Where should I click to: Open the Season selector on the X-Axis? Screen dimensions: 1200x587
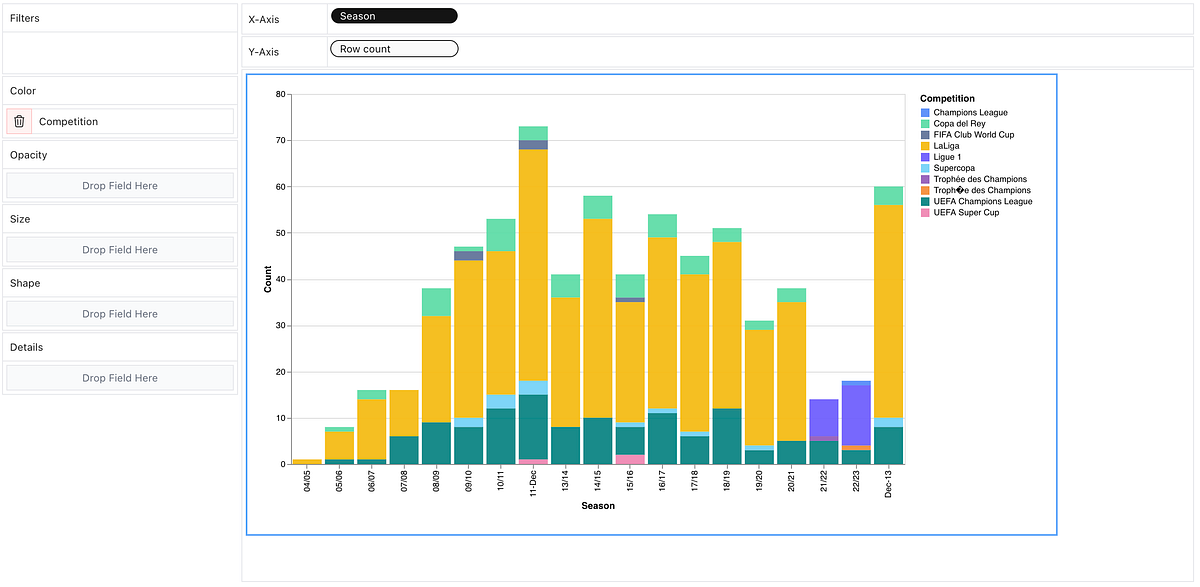click(393, 15)
